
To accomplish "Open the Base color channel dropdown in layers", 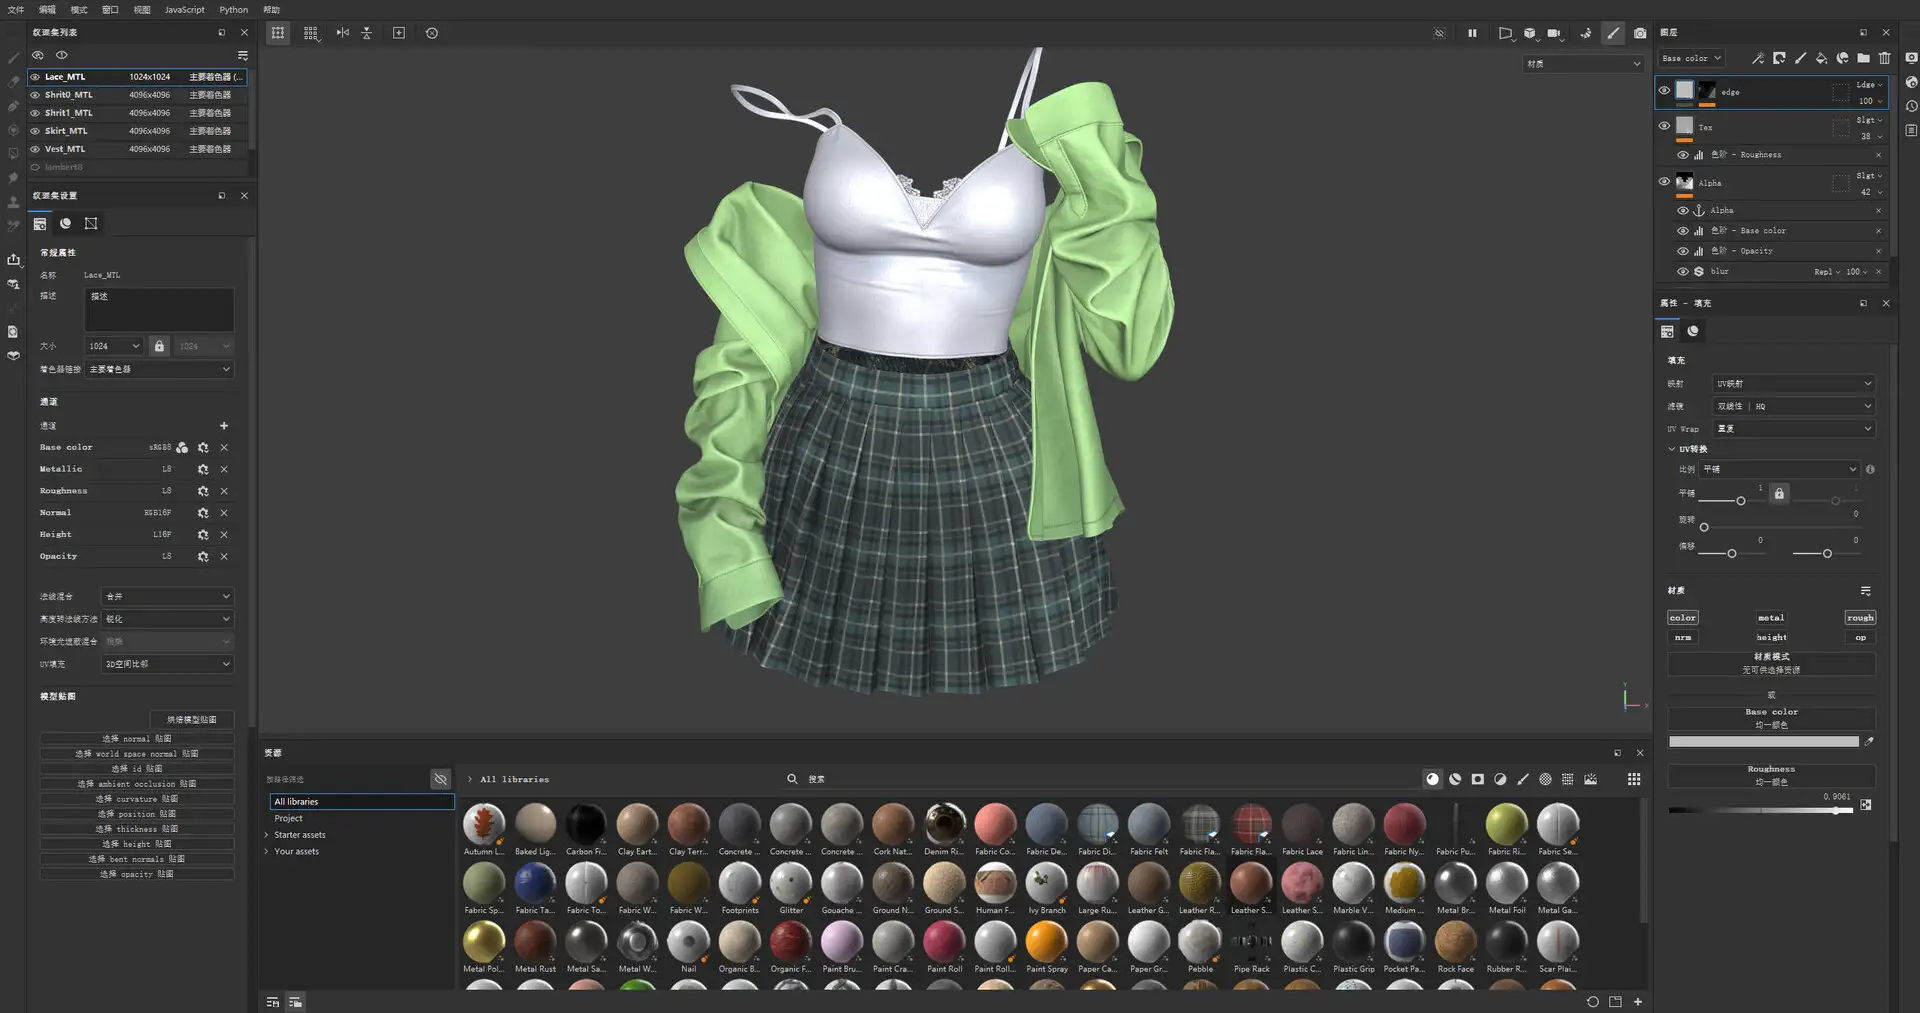I will pyautogui.click(x=1691, y=59).
